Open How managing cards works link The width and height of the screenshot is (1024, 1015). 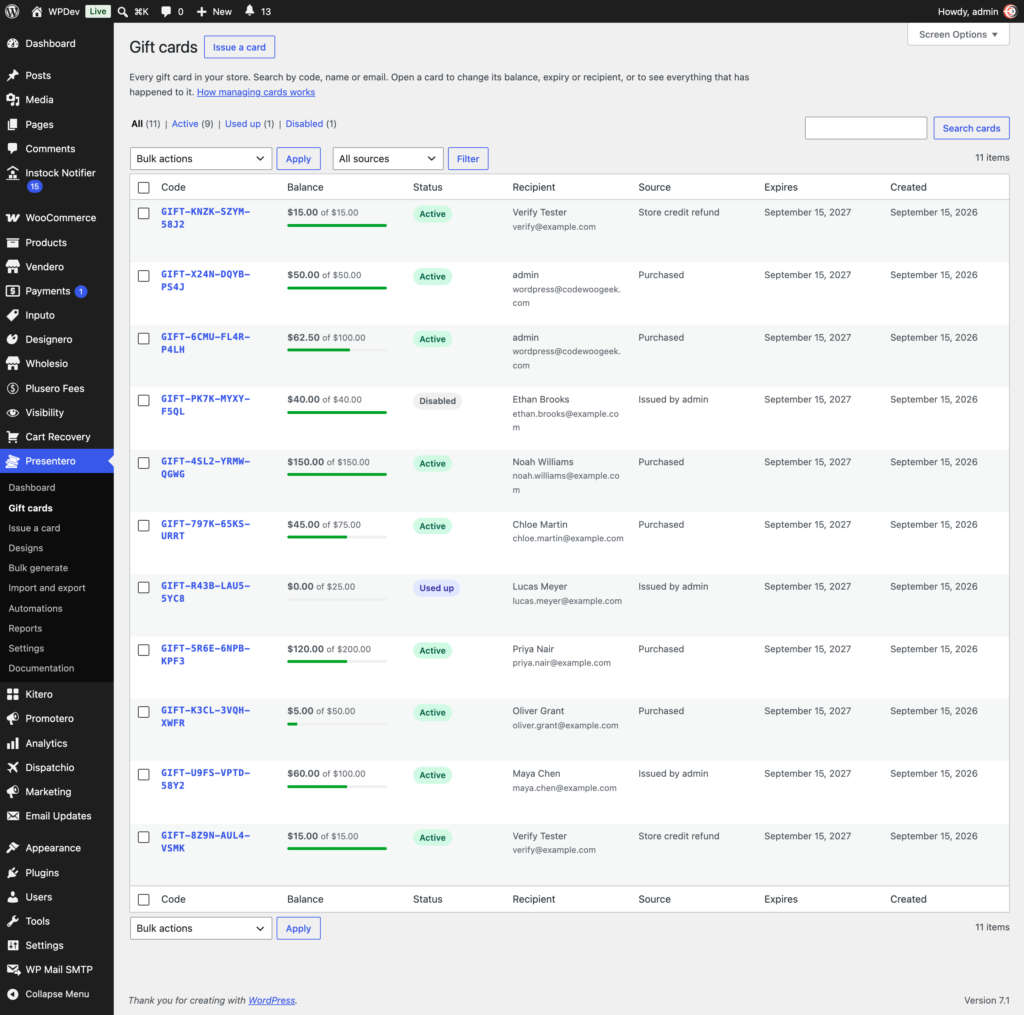[256, 92]
